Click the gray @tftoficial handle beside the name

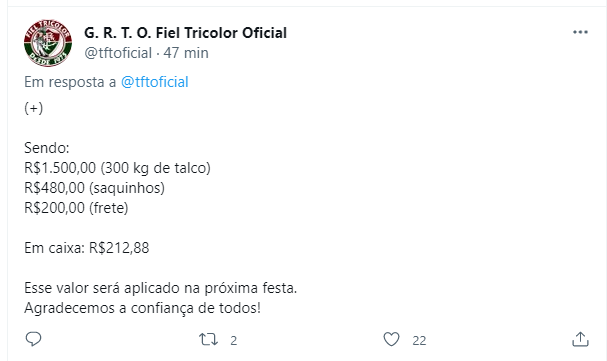(118, 53)
